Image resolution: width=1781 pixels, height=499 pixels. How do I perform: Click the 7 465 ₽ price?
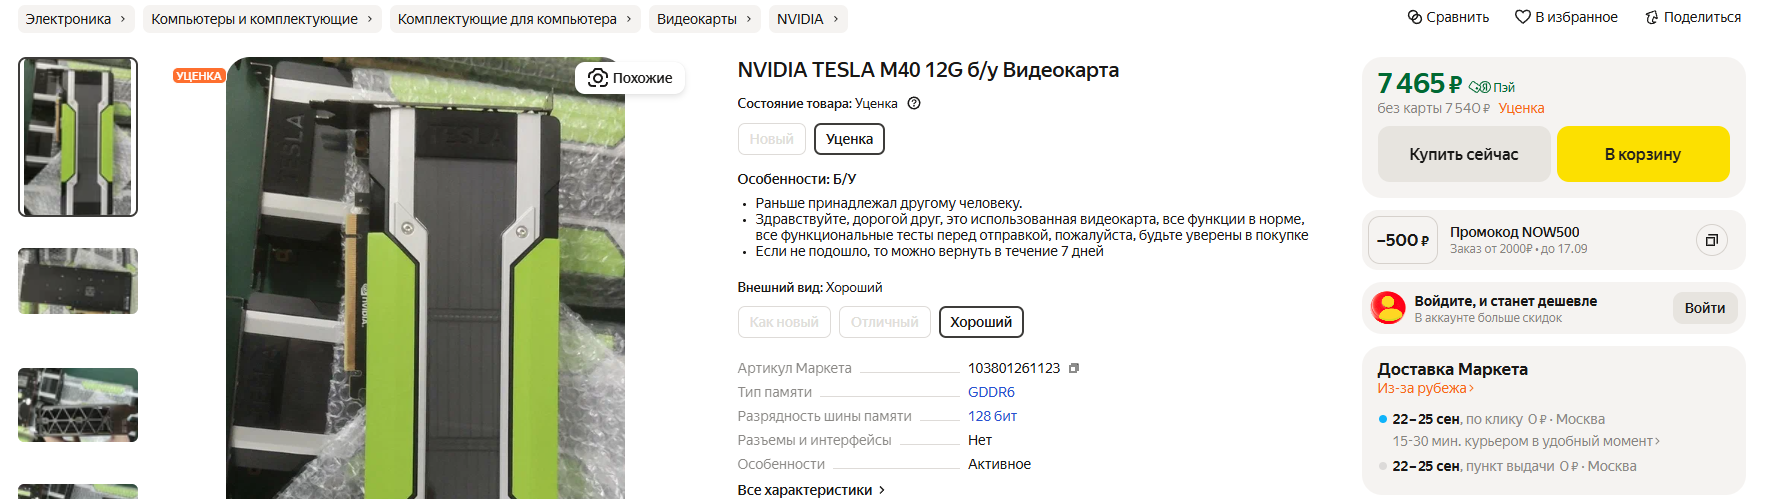pos(1419,83)
